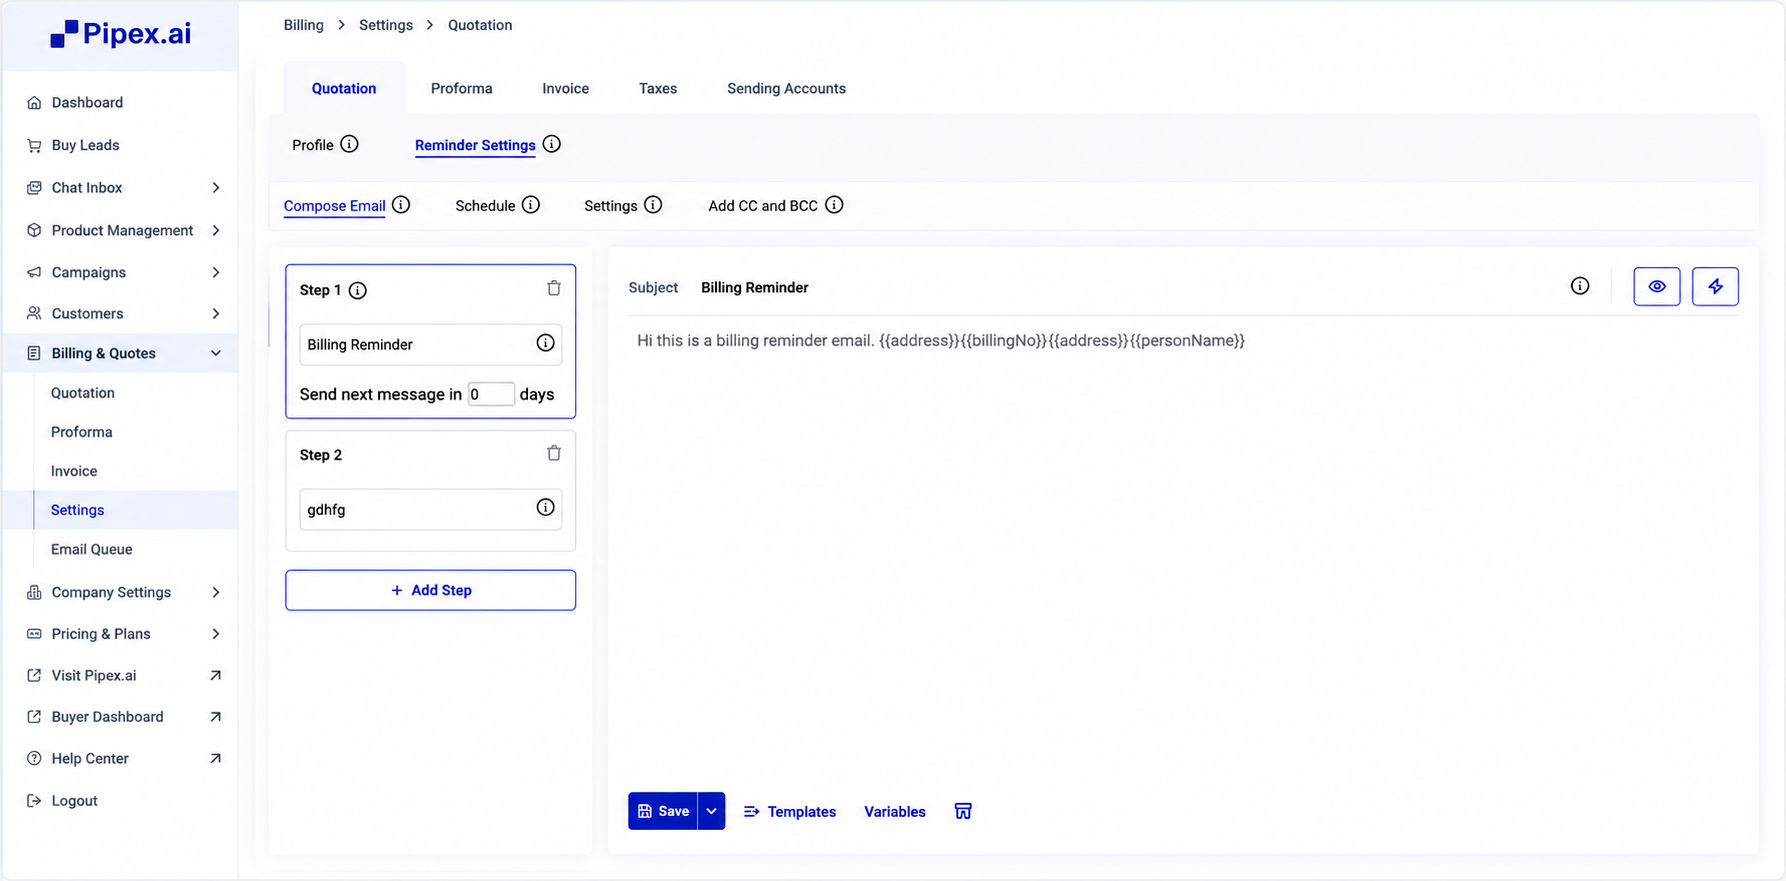Click Settings in the breadcrumb
The width and height of the screenshot is (1786, 881).
click(x=386, y=25)
